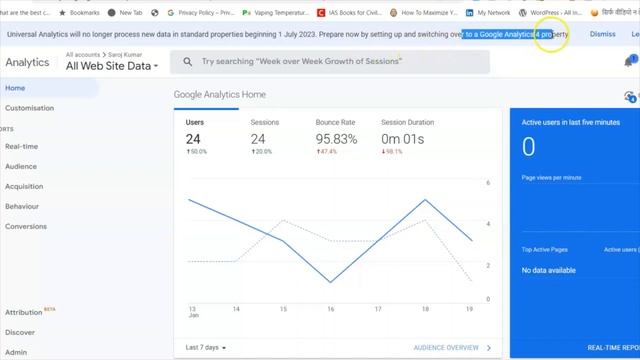Expand Real-time reports section

coord(22,146)
